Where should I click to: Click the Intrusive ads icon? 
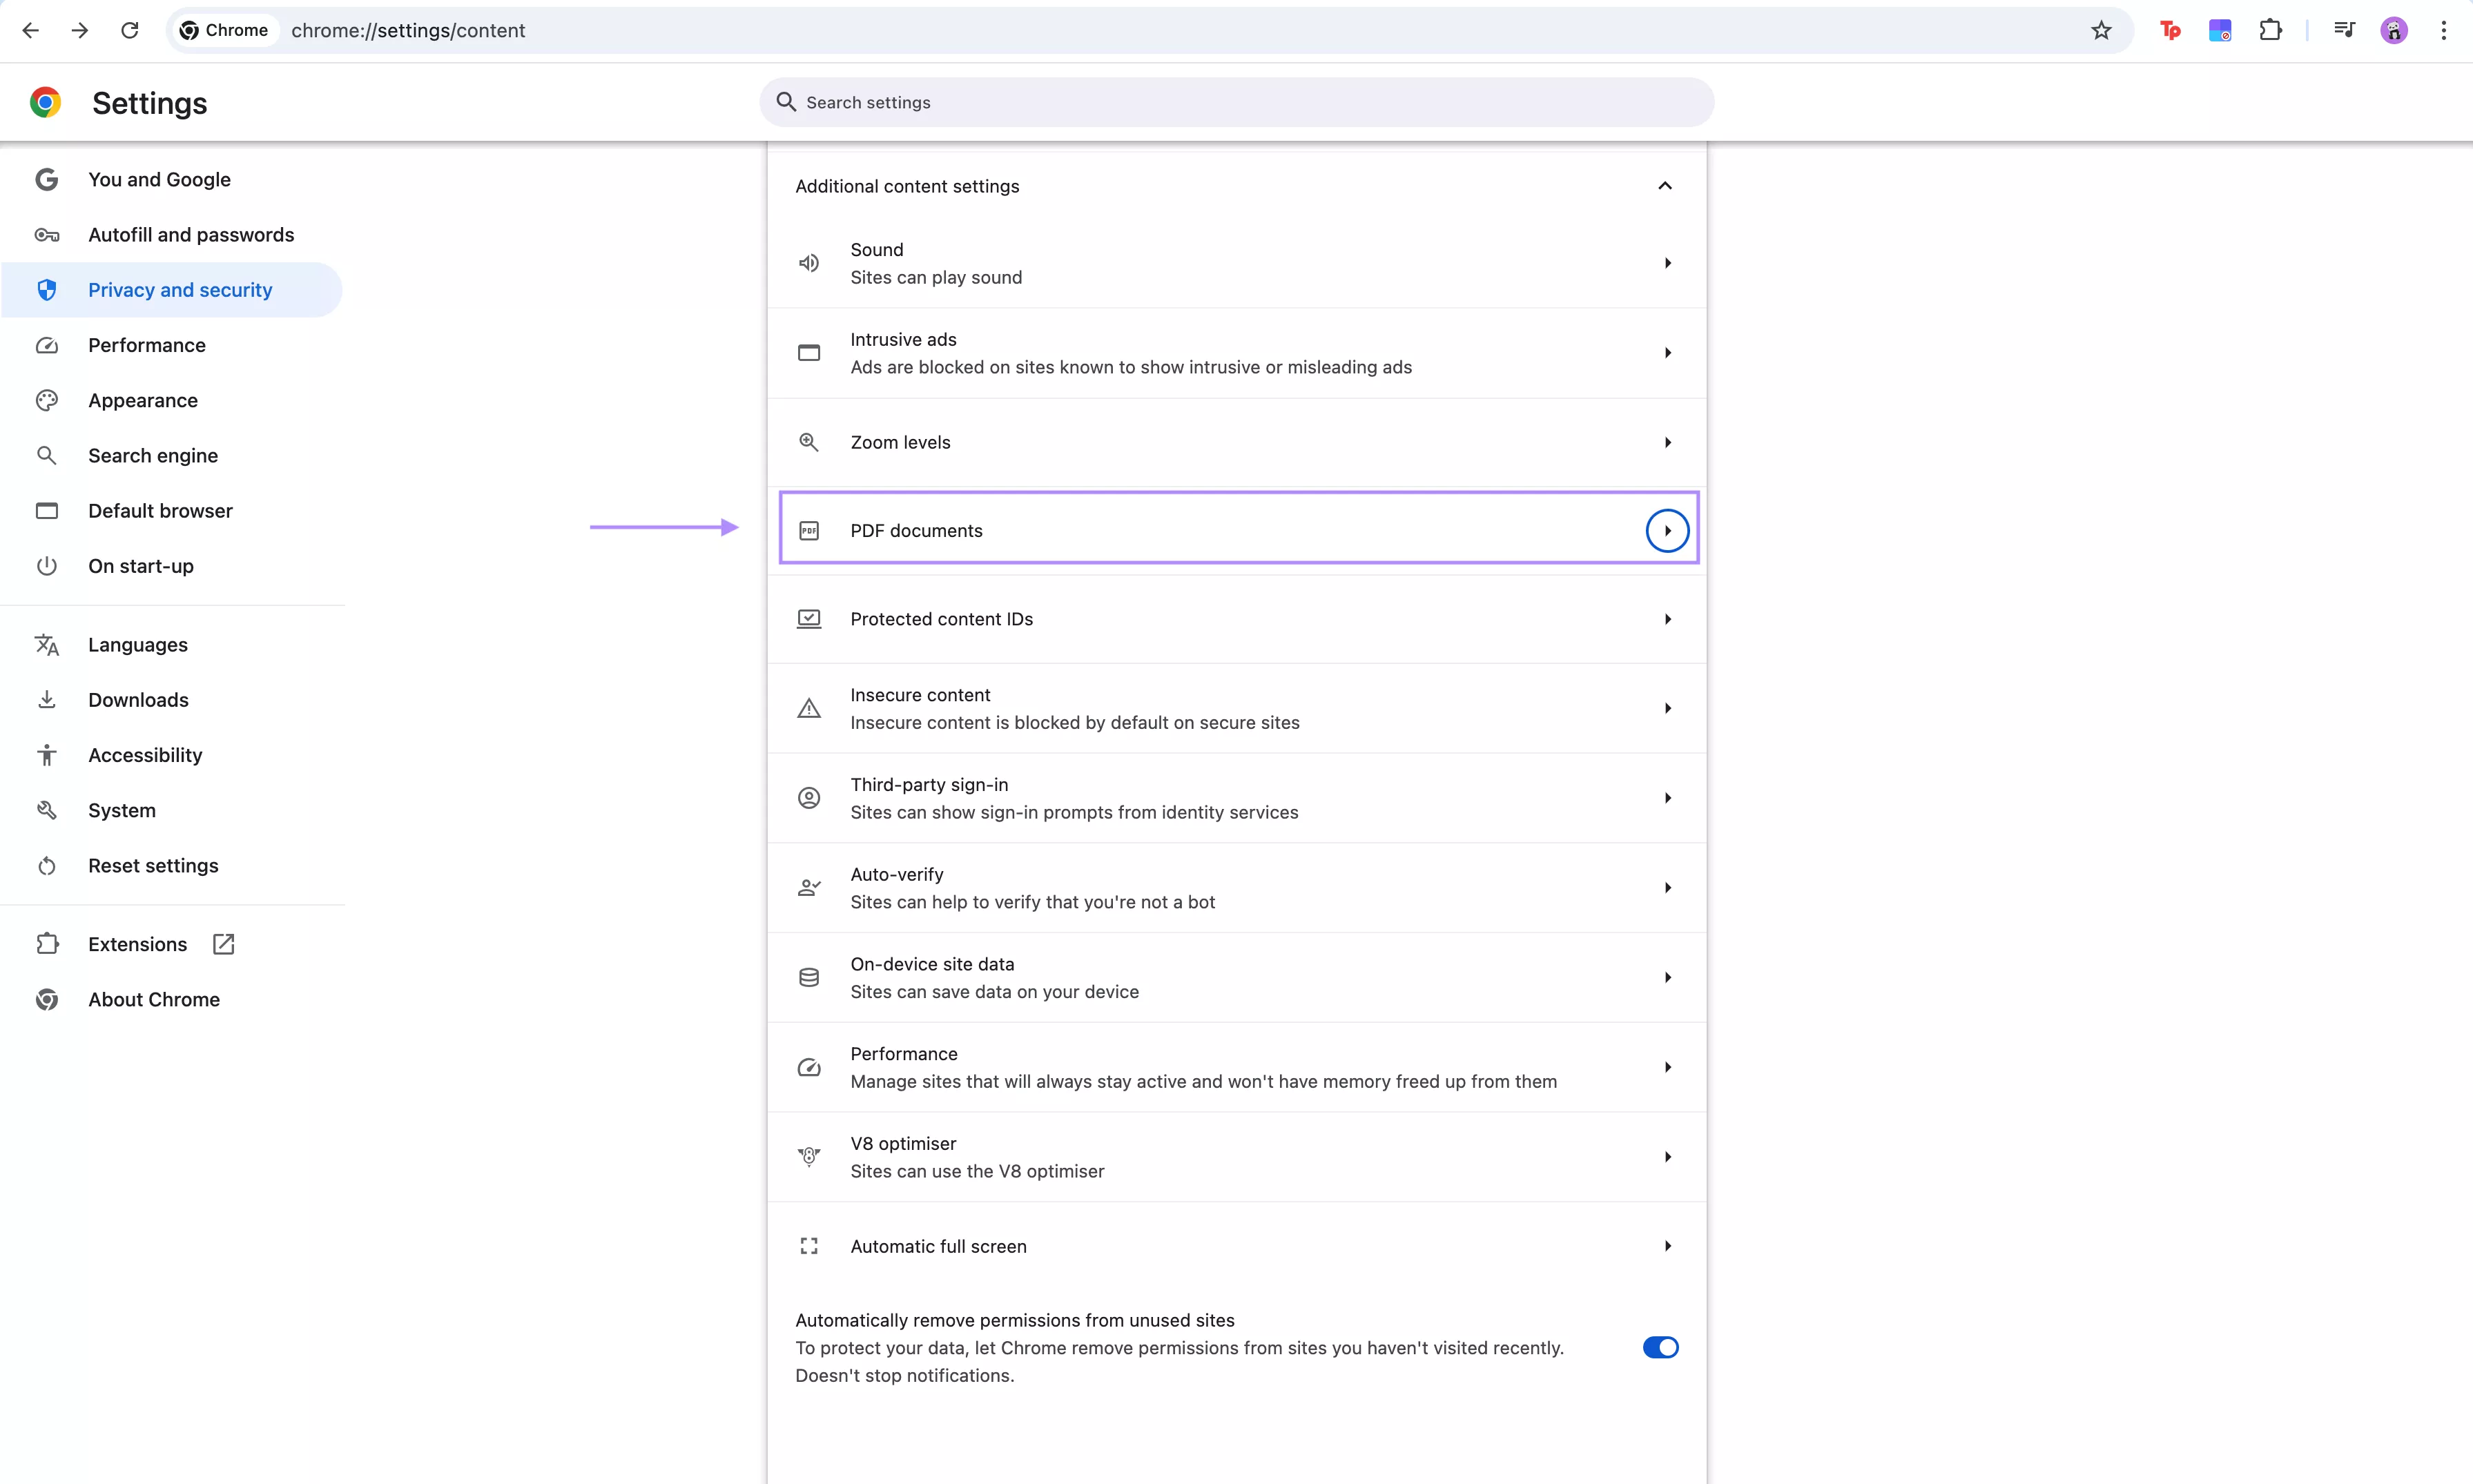(809, 352)
